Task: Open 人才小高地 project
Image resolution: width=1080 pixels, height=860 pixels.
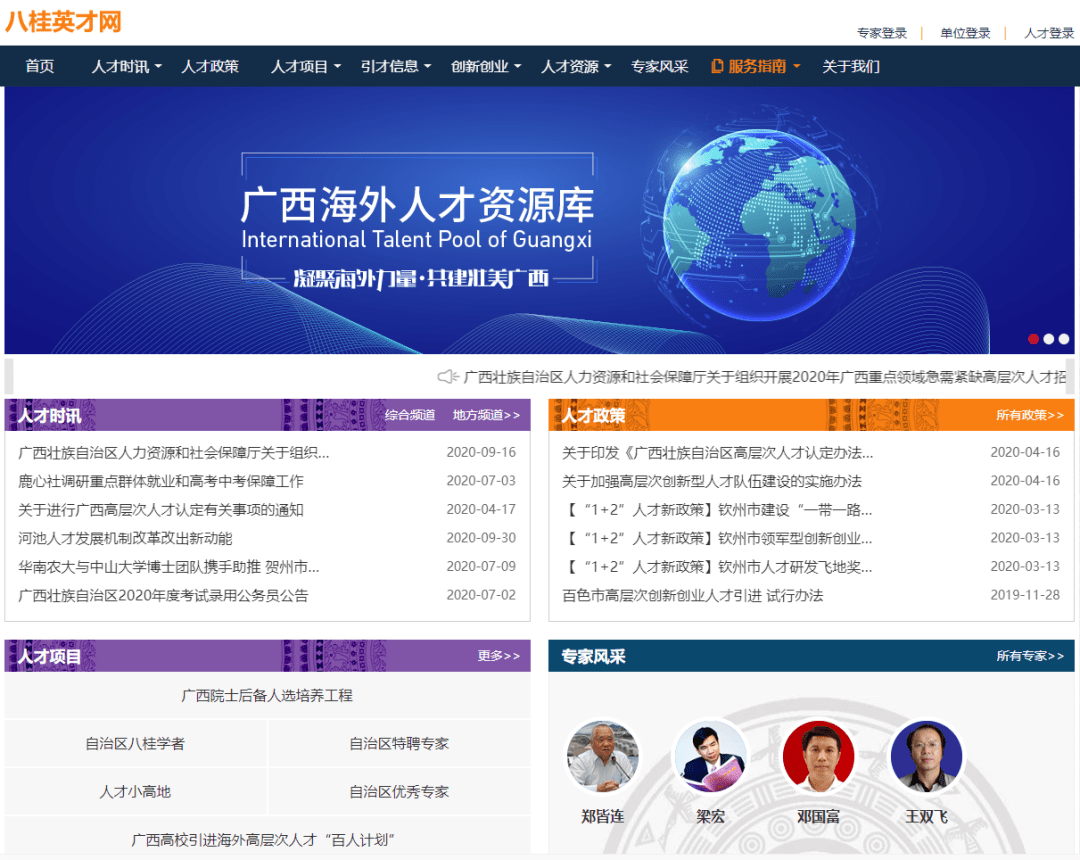Action: tap(135, 792)
